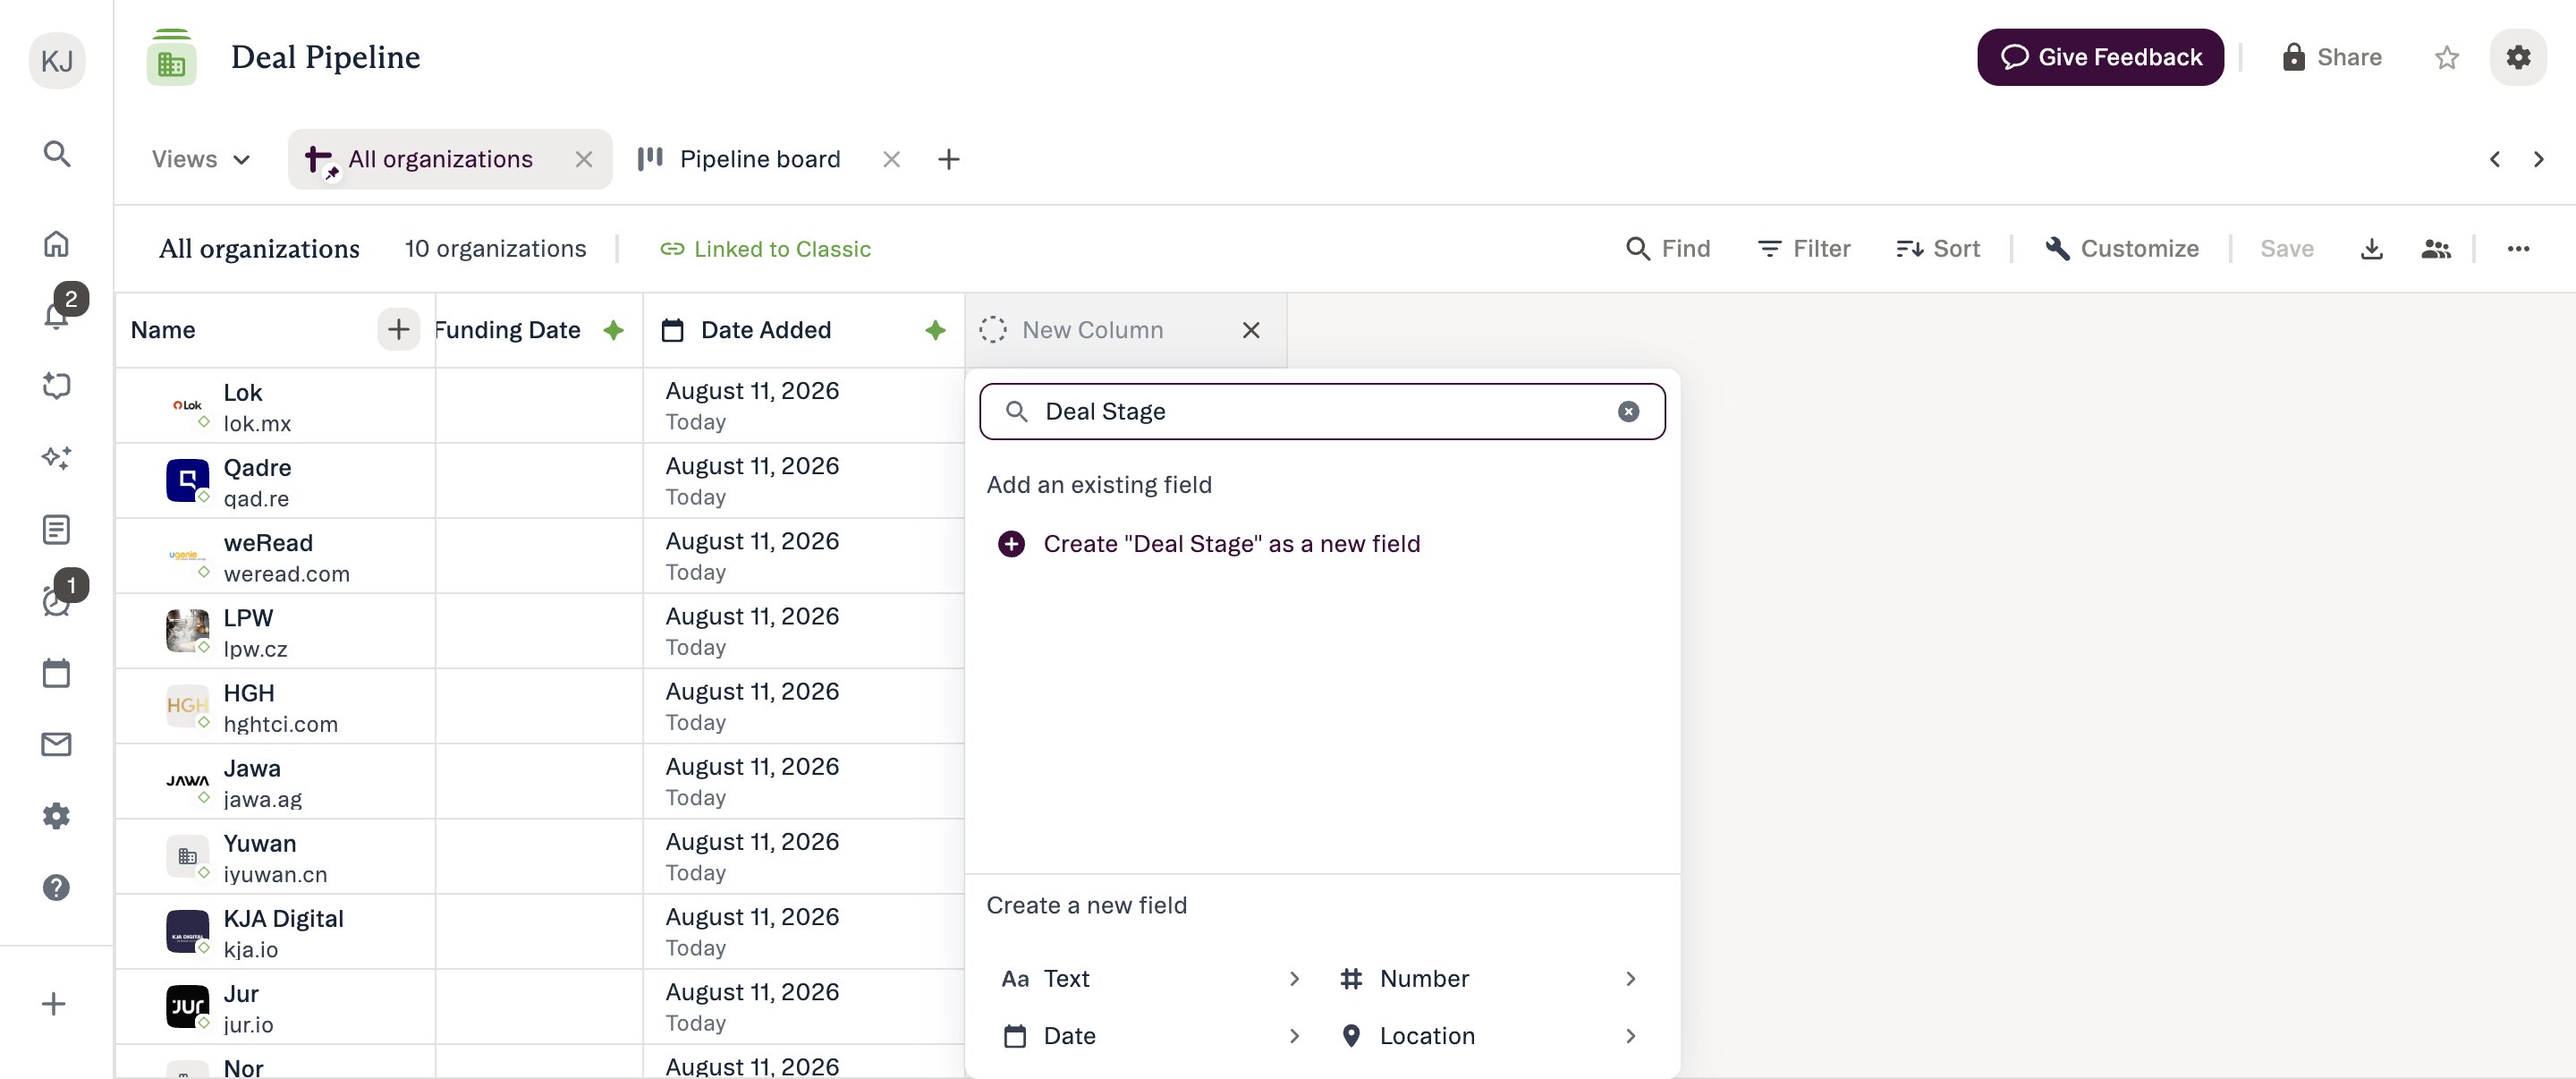
Task: Click the green sparkle on Funding Date column
Action: (613, 330)
